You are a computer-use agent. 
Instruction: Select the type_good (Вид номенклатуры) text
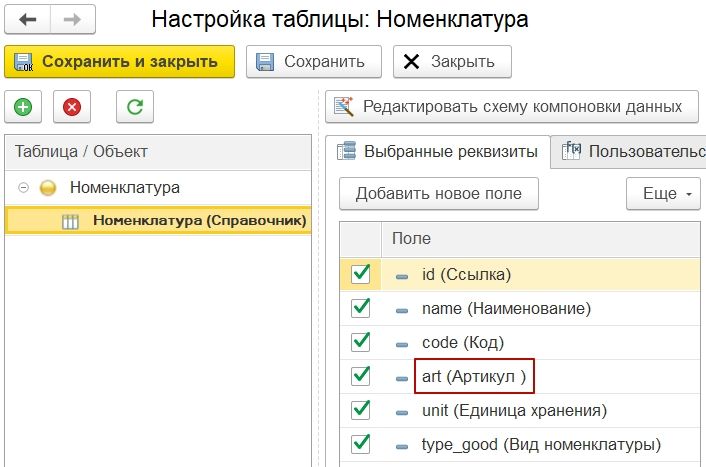(541, 444)
